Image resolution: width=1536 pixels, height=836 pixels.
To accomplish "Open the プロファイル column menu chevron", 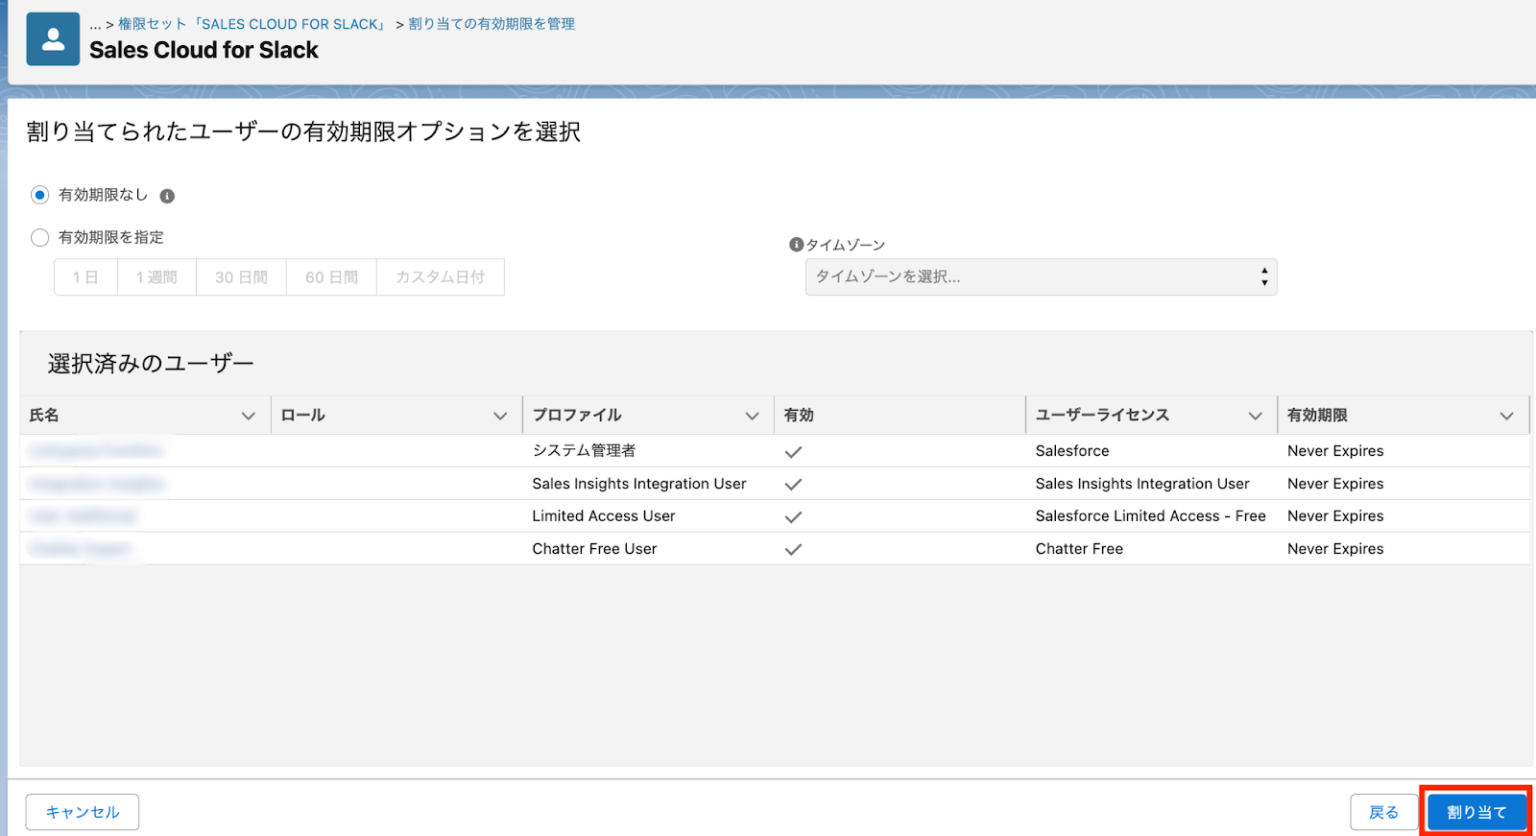I will [752, 416].
